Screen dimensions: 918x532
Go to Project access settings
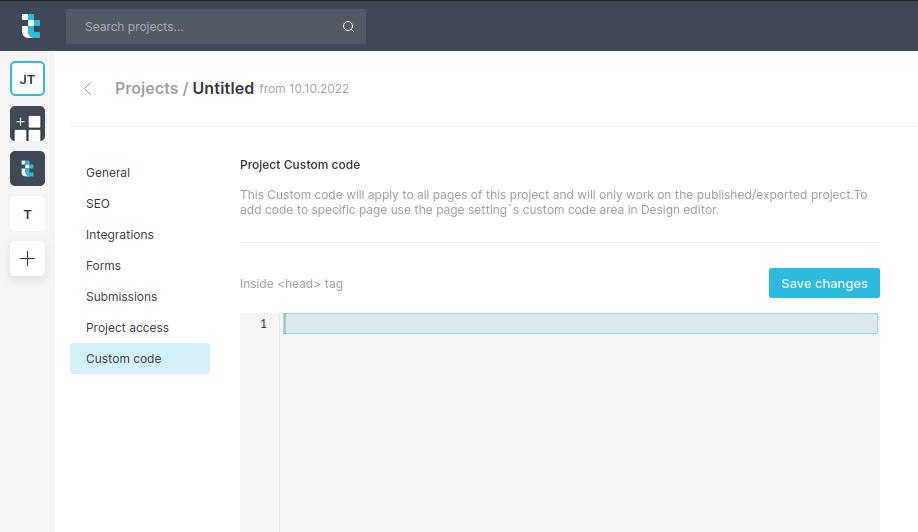[127, 328]
